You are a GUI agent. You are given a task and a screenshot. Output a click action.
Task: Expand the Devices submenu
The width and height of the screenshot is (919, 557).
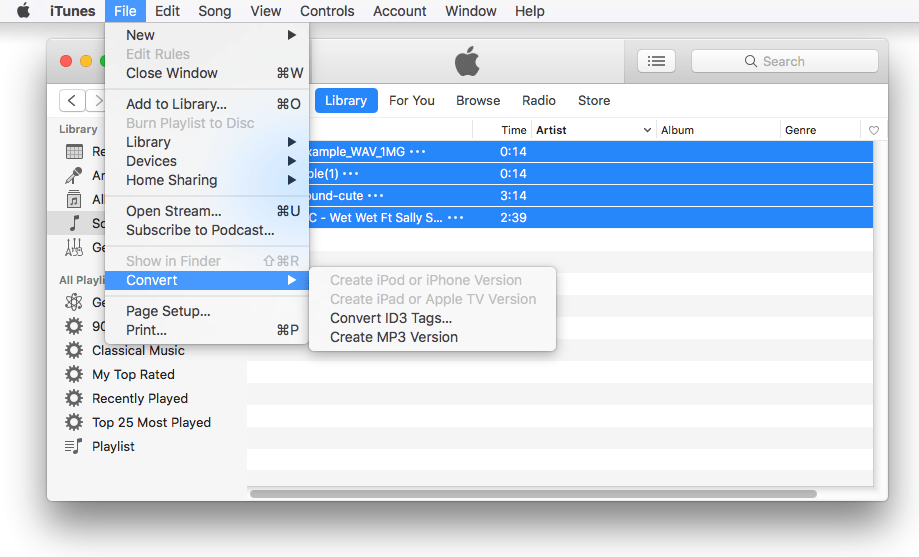pos(291,161)
